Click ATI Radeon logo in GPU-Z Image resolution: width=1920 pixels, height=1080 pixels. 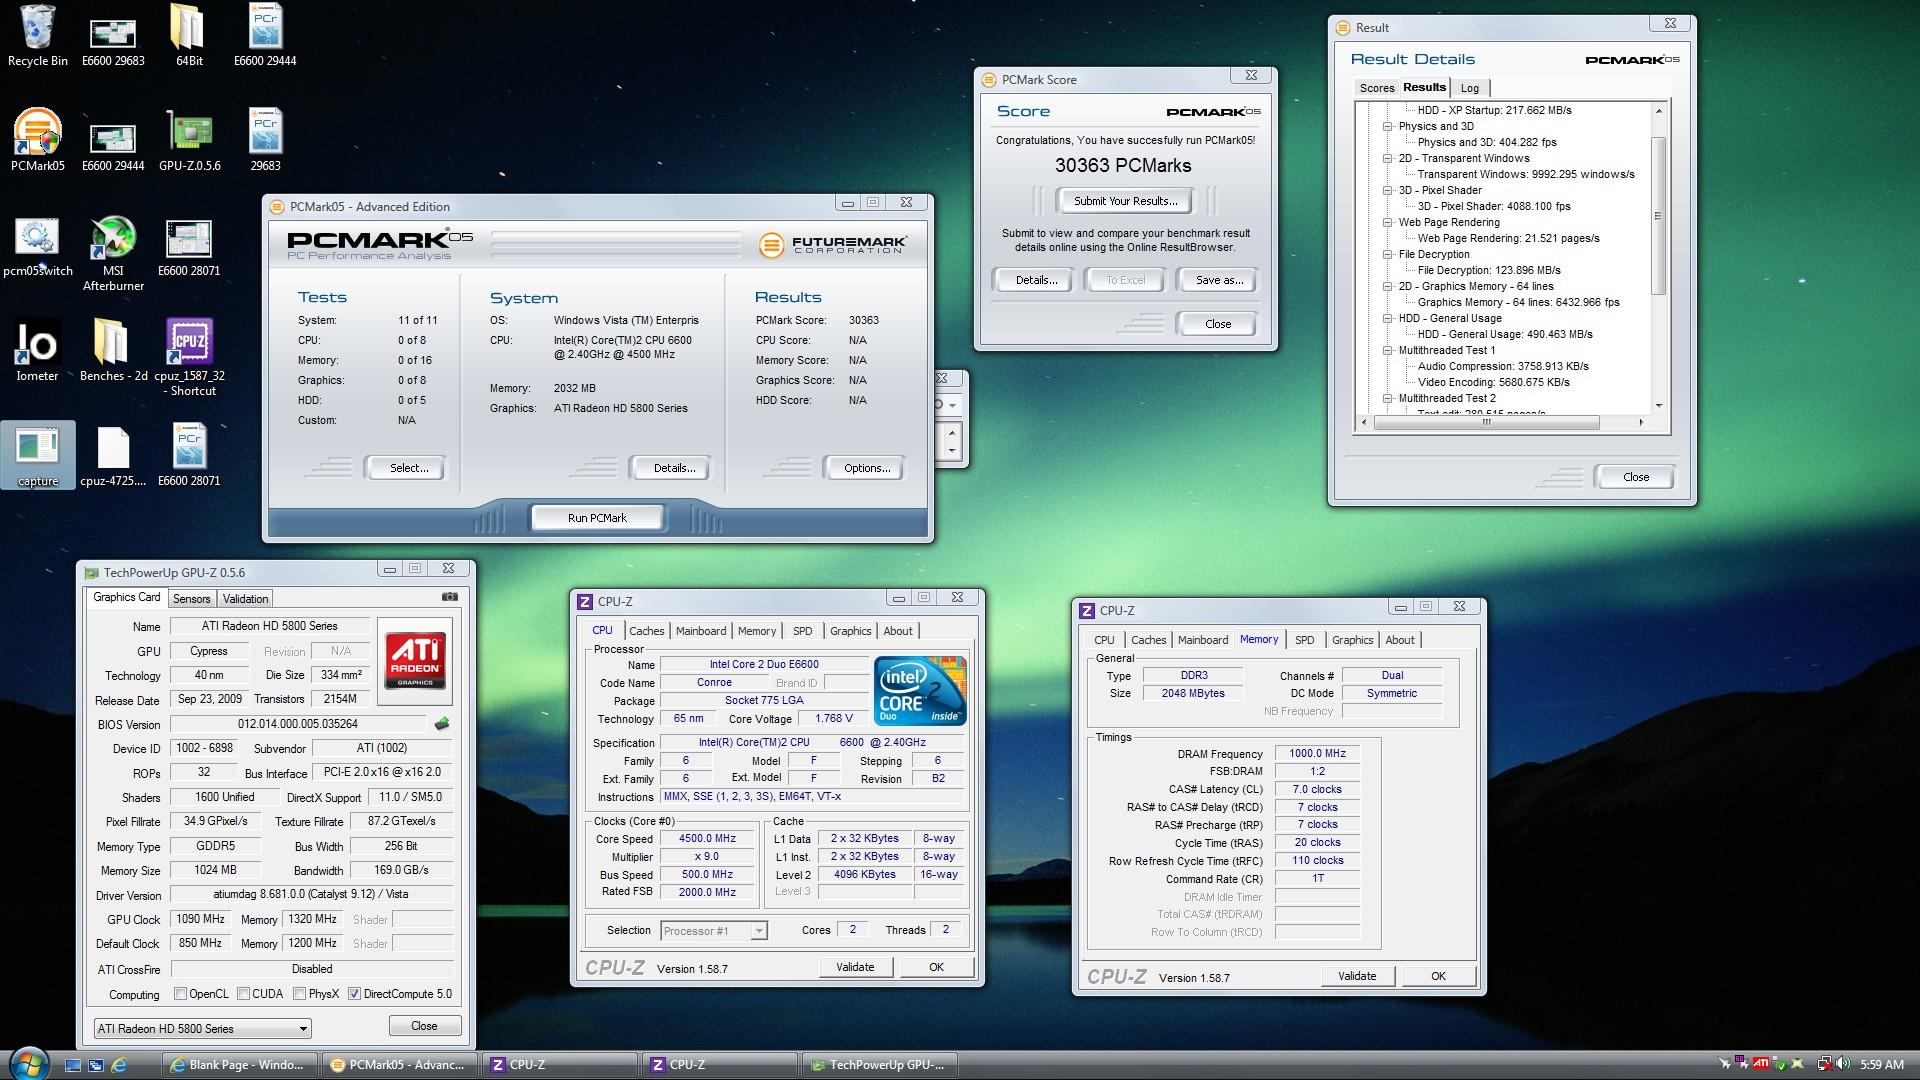pyautogui.click(x=416, y=660)
